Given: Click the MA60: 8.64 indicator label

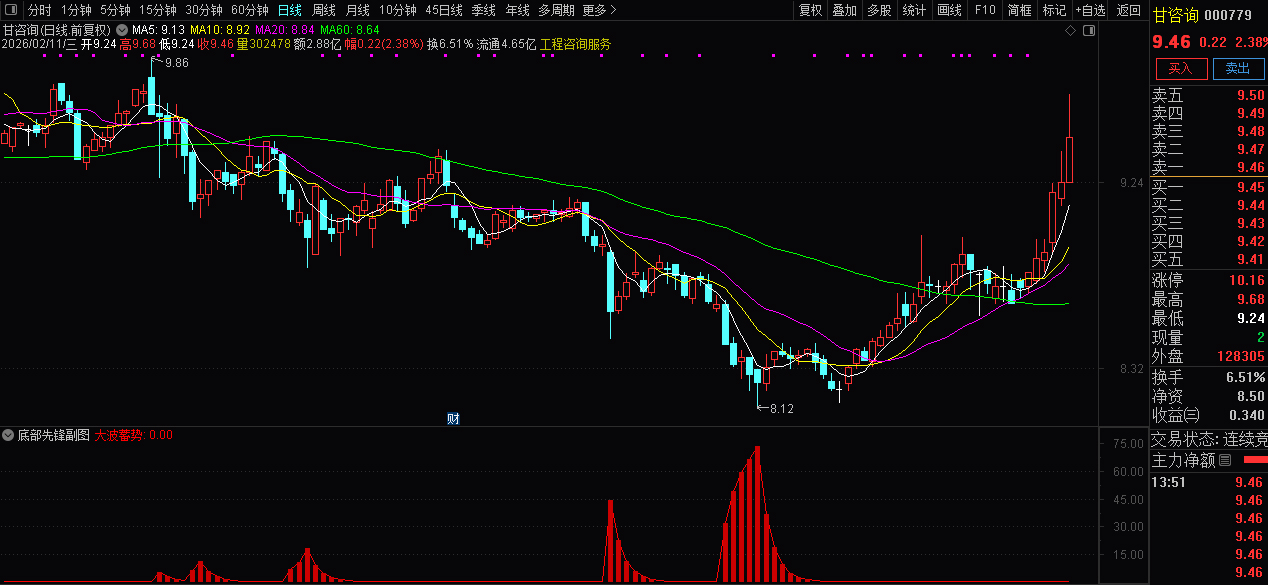Looking at the screenshot, I should (350, 30).
